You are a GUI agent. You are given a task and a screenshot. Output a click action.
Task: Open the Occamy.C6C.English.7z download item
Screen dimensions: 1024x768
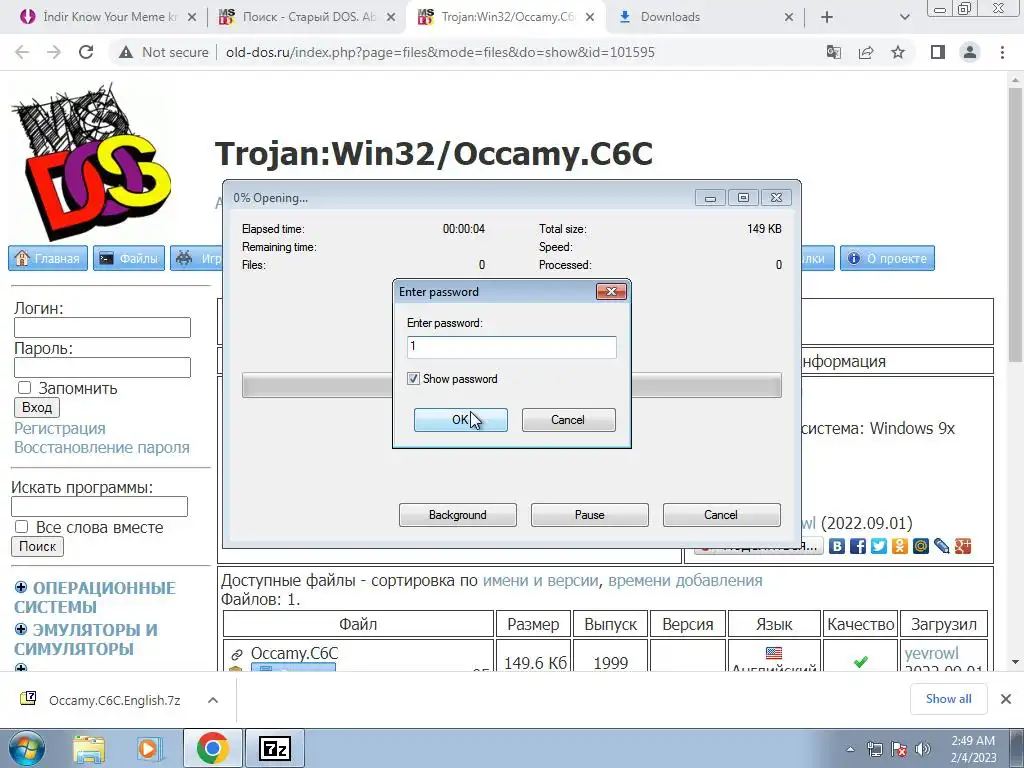[102, 700]
